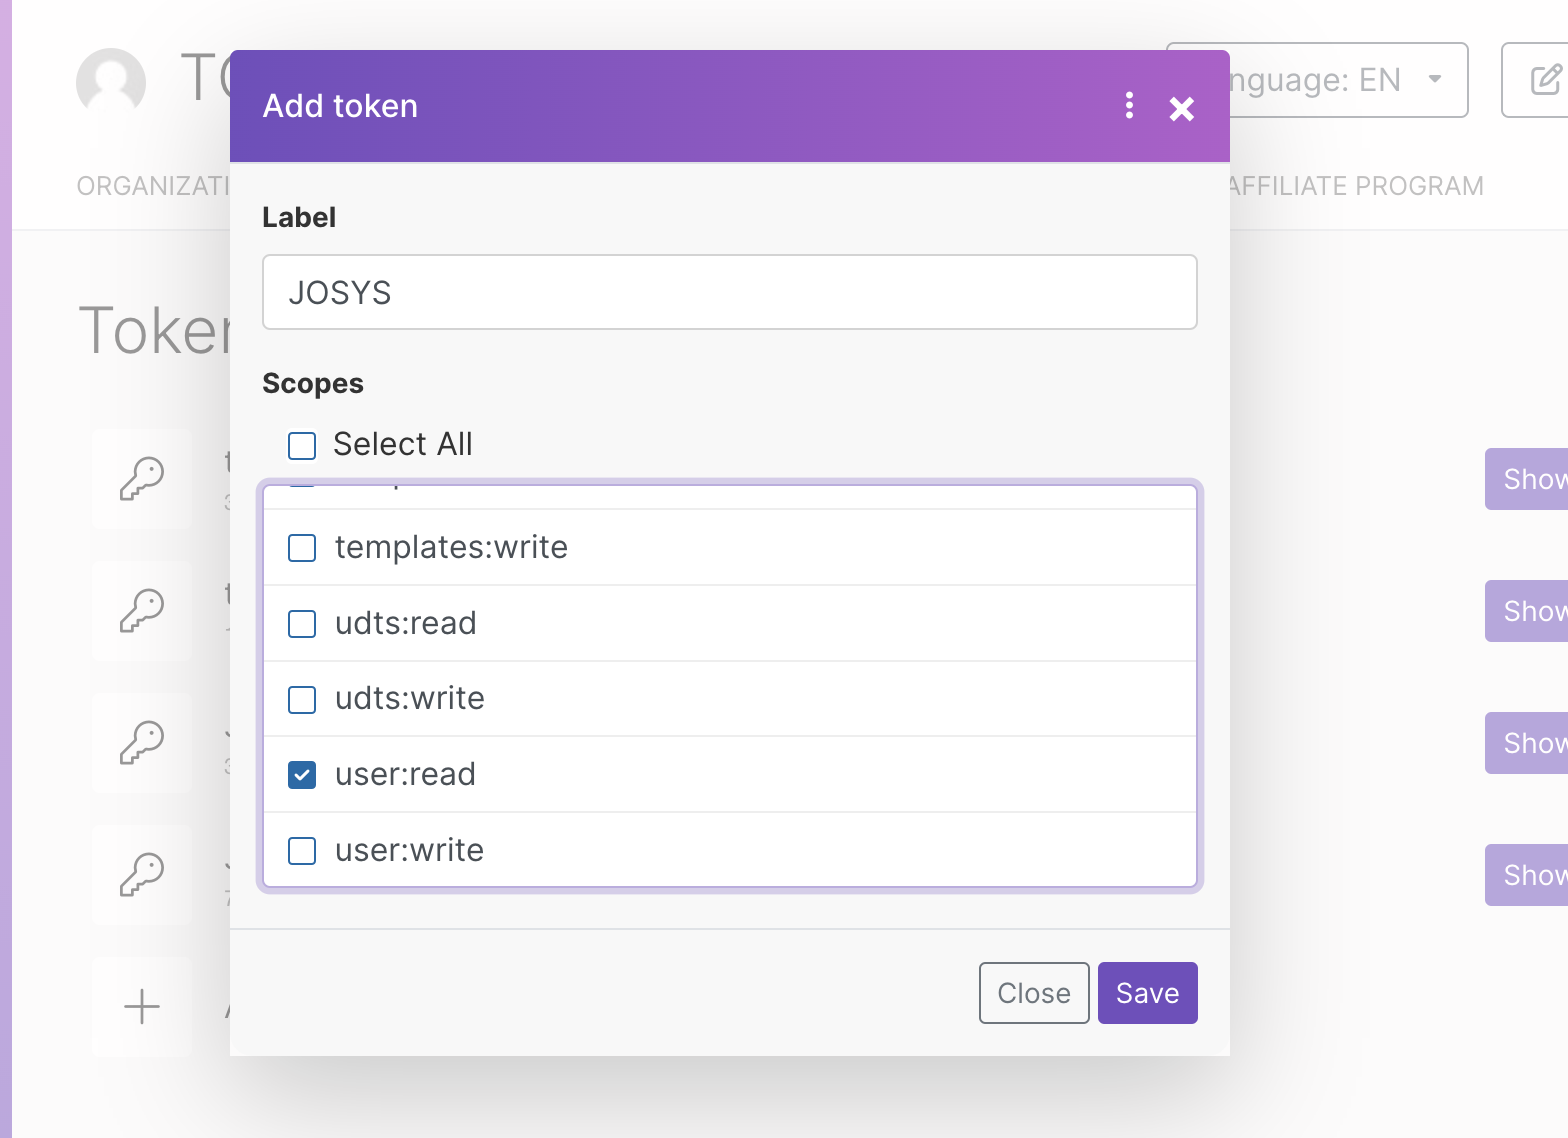Open the user profile avatar
The height and width of the screenshot is (1138, 1568).
(x=111, y=82)
